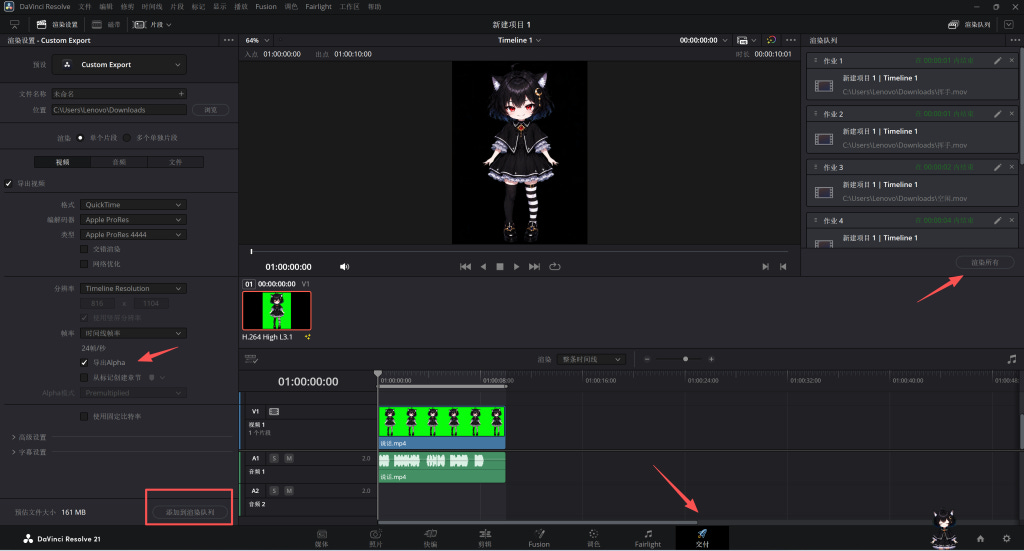This screenshot has height=551, width=1024.
Task: Enable the 使用固定比特率 checkbox
Action: point(84,417)
